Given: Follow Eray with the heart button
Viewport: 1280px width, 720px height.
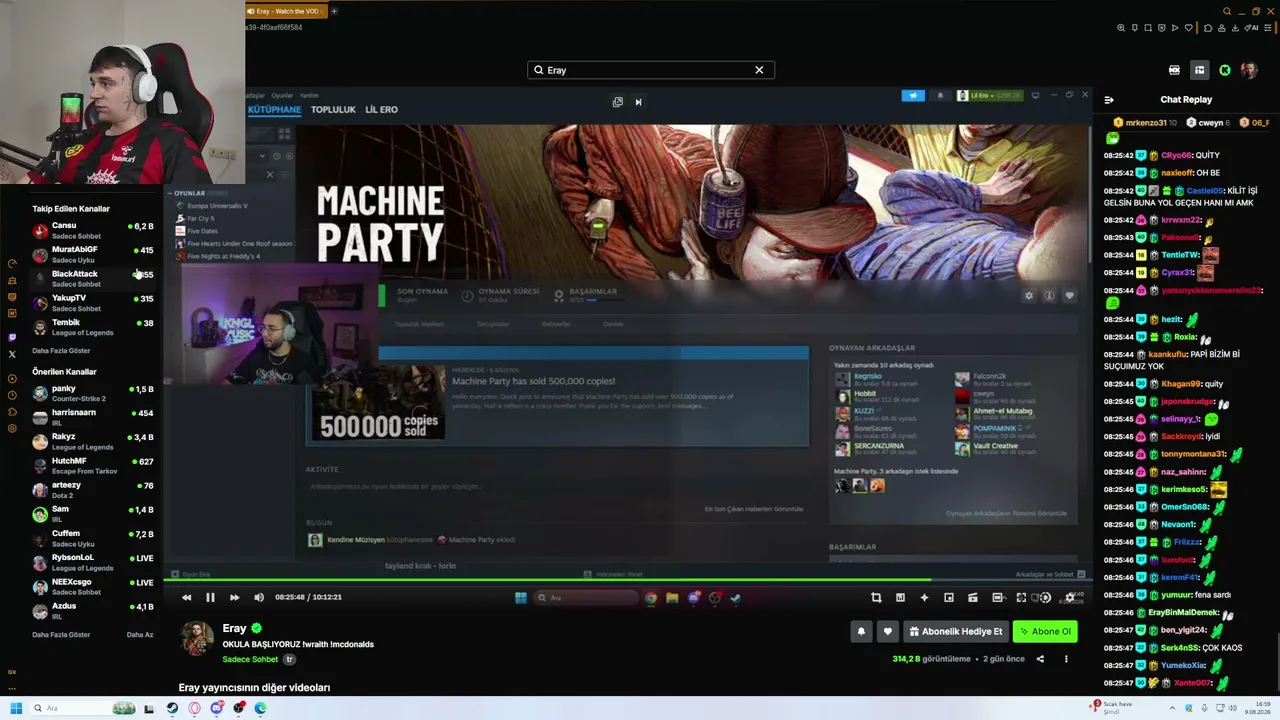Looking at the screenshot, I should [887, 631].
